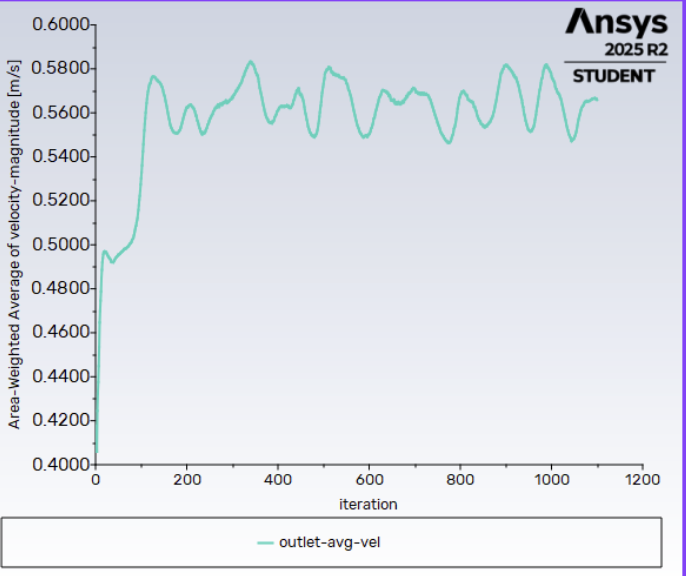Click the STUDENT license label
The width and height of the screenshot is (686, 576).
tap(614, 76)
